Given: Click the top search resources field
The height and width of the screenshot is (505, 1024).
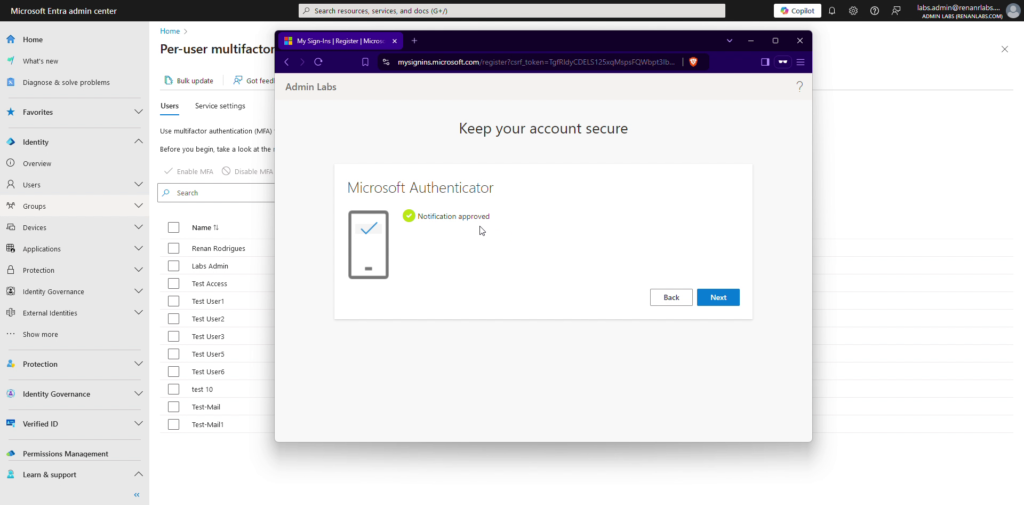Looking at the screenshot, I should 512,10.
